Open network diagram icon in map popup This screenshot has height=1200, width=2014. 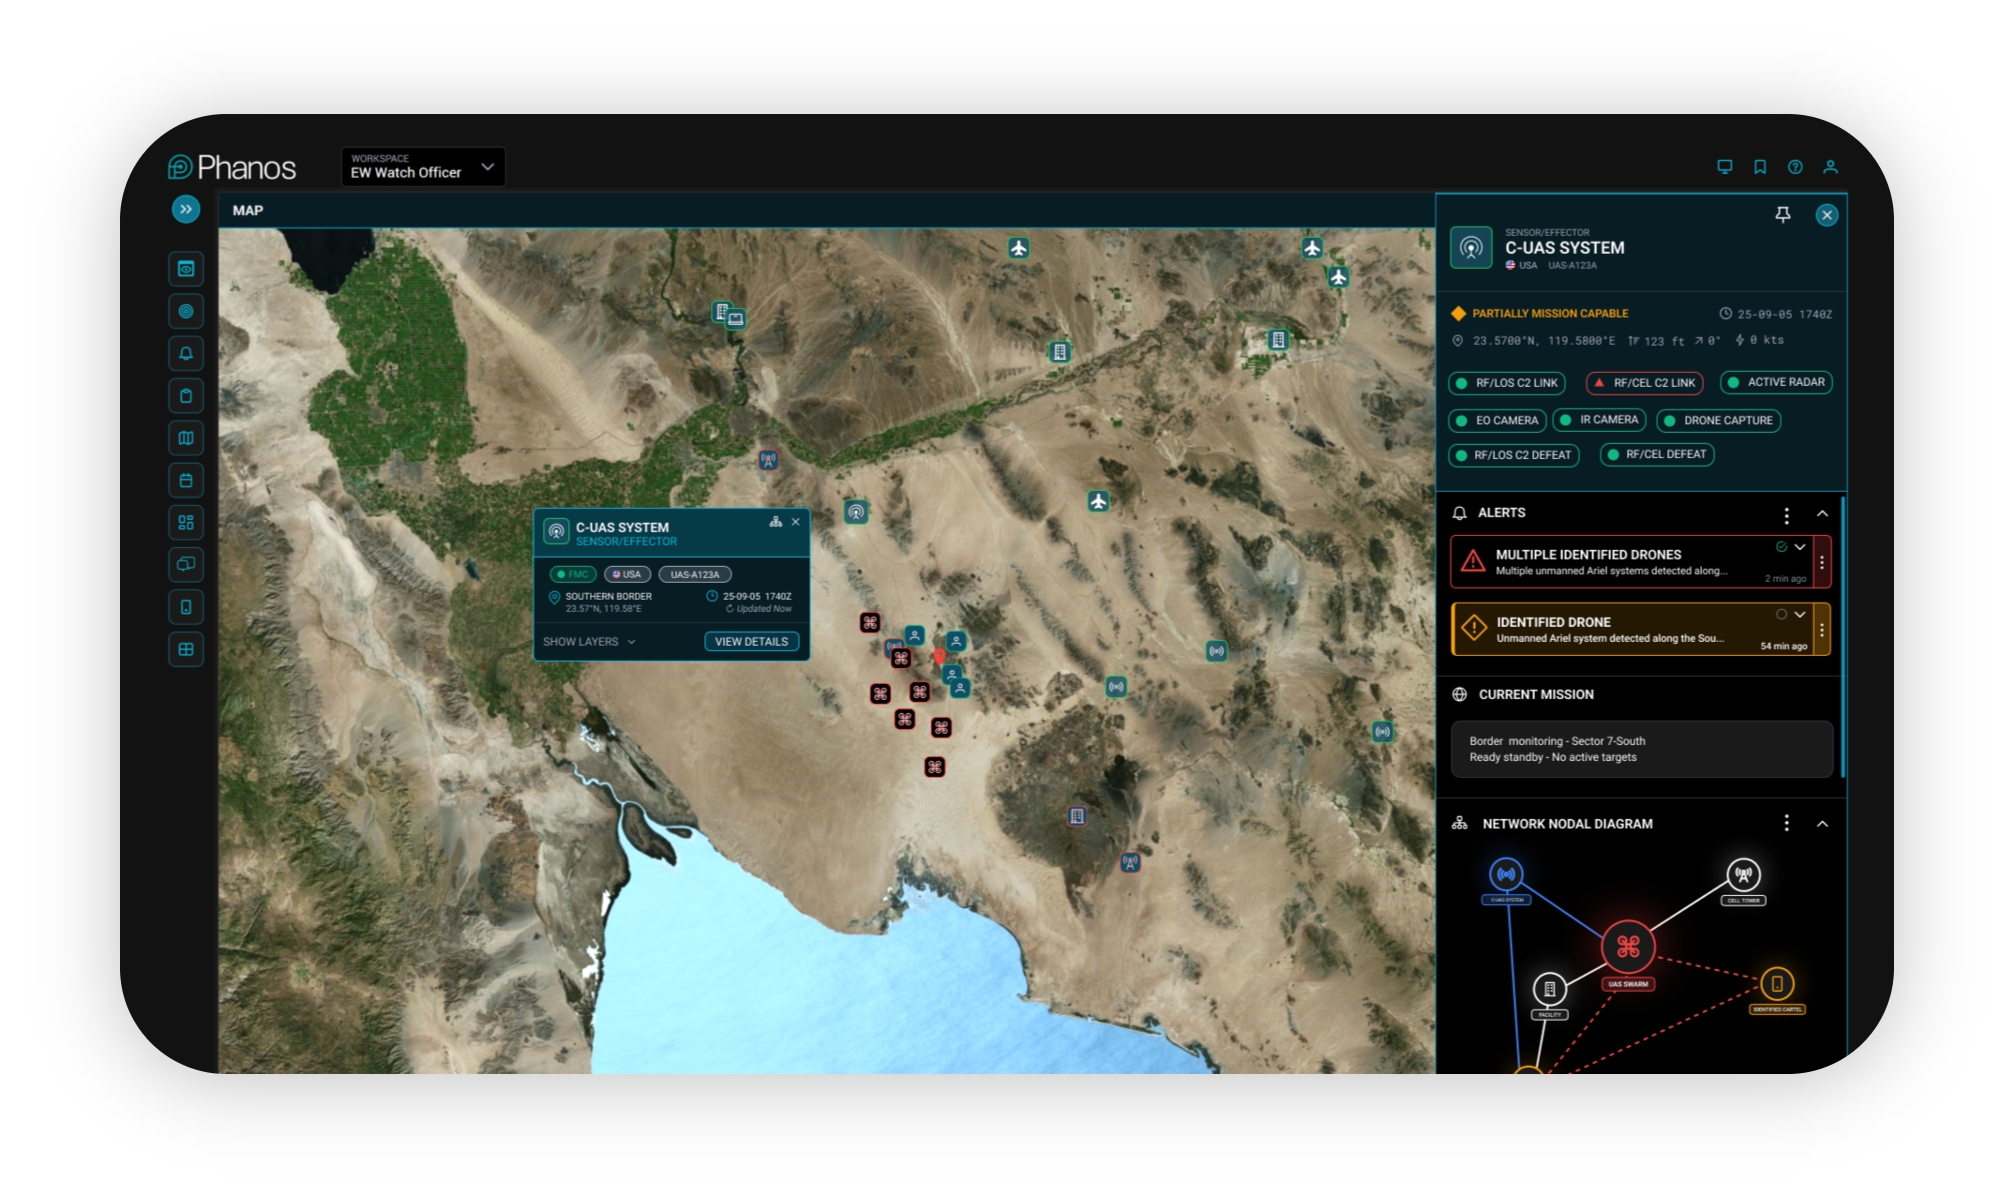tap(776, 522)
